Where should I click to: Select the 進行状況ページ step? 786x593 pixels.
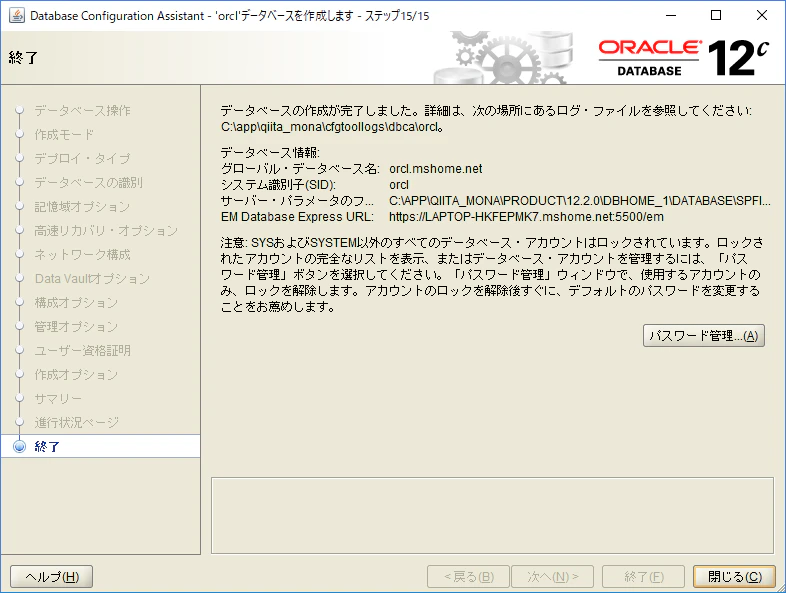tap(77, 423)
